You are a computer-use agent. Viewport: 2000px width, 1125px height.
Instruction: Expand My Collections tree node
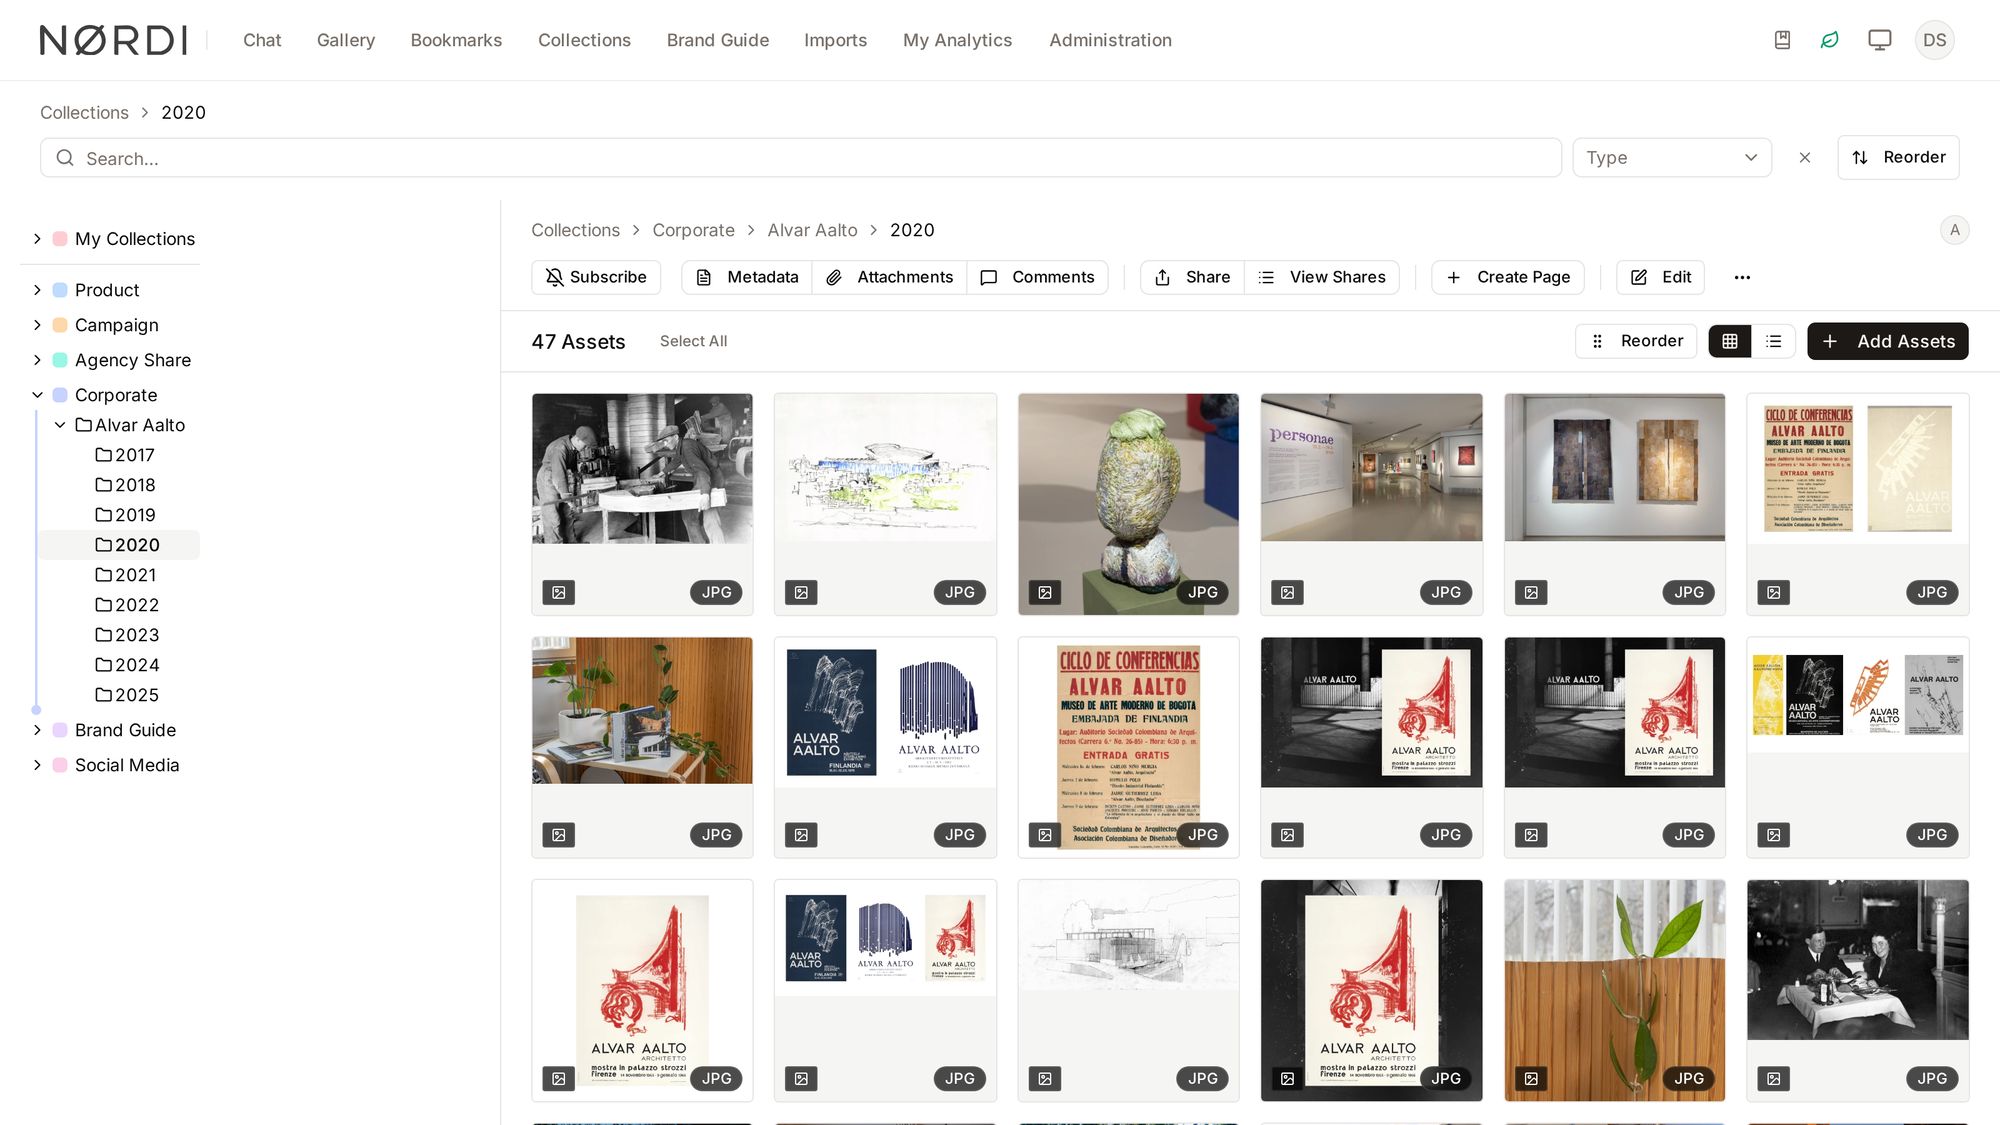[37, 239]
